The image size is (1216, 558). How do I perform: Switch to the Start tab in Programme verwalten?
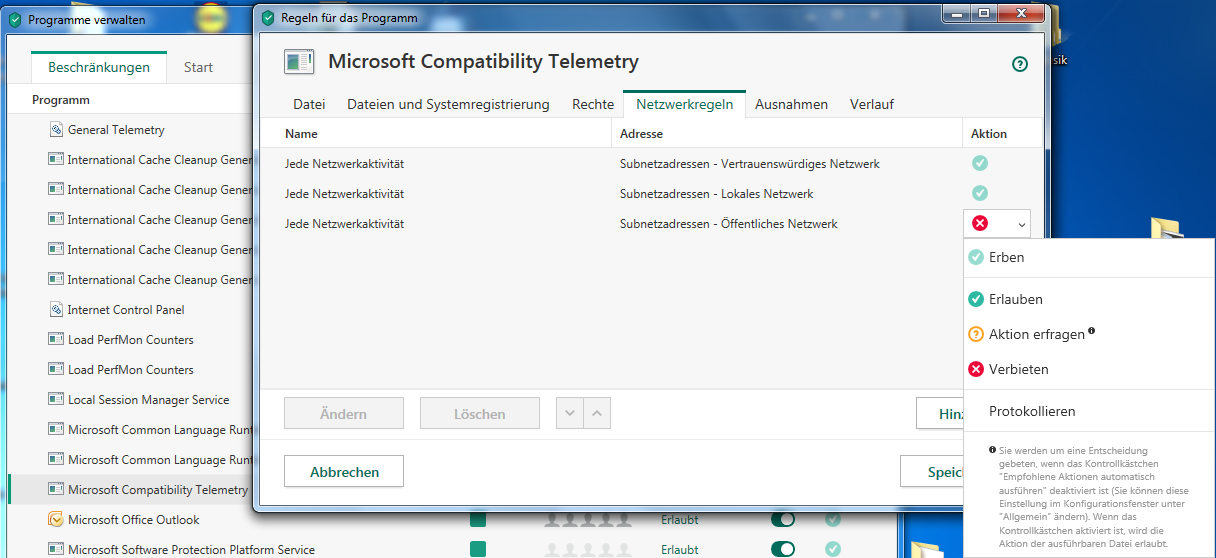tap(198, 67)
